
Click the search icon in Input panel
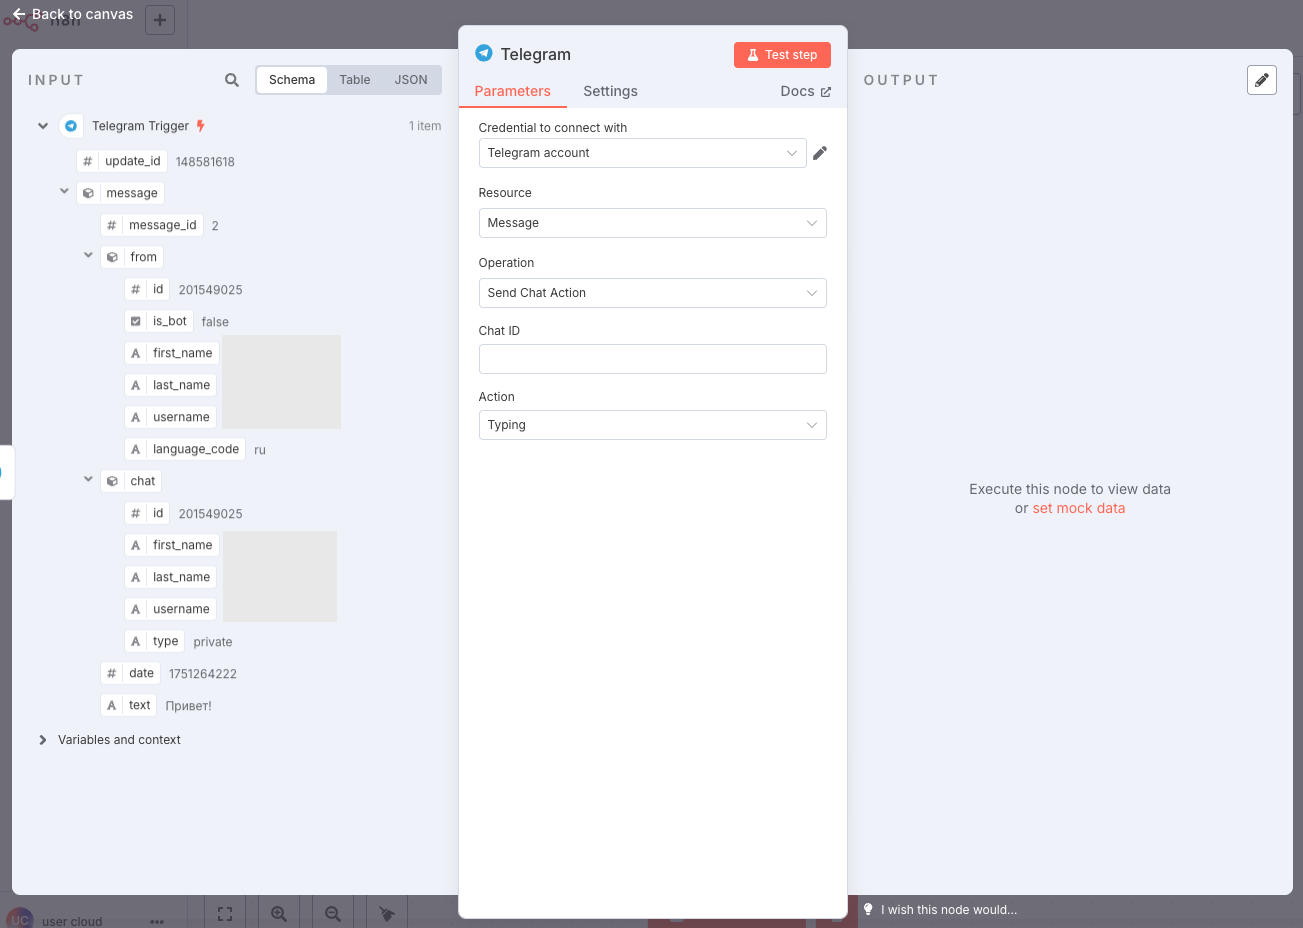coord(232,80)
